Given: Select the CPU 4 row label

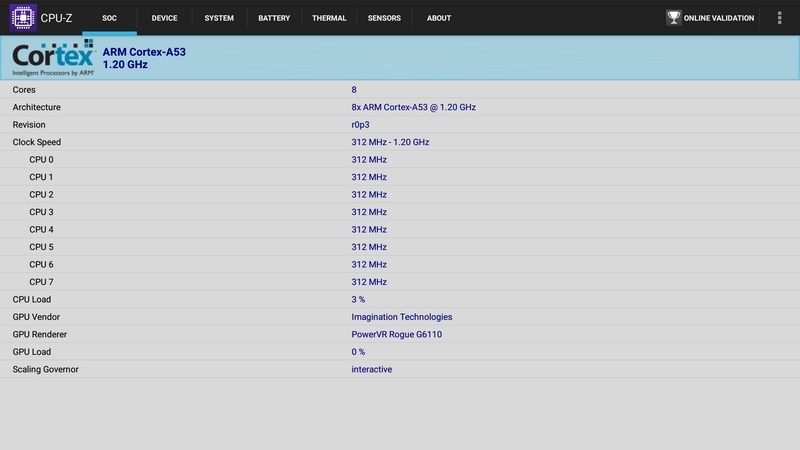Looking at the screenshot, I should (41, 230).
